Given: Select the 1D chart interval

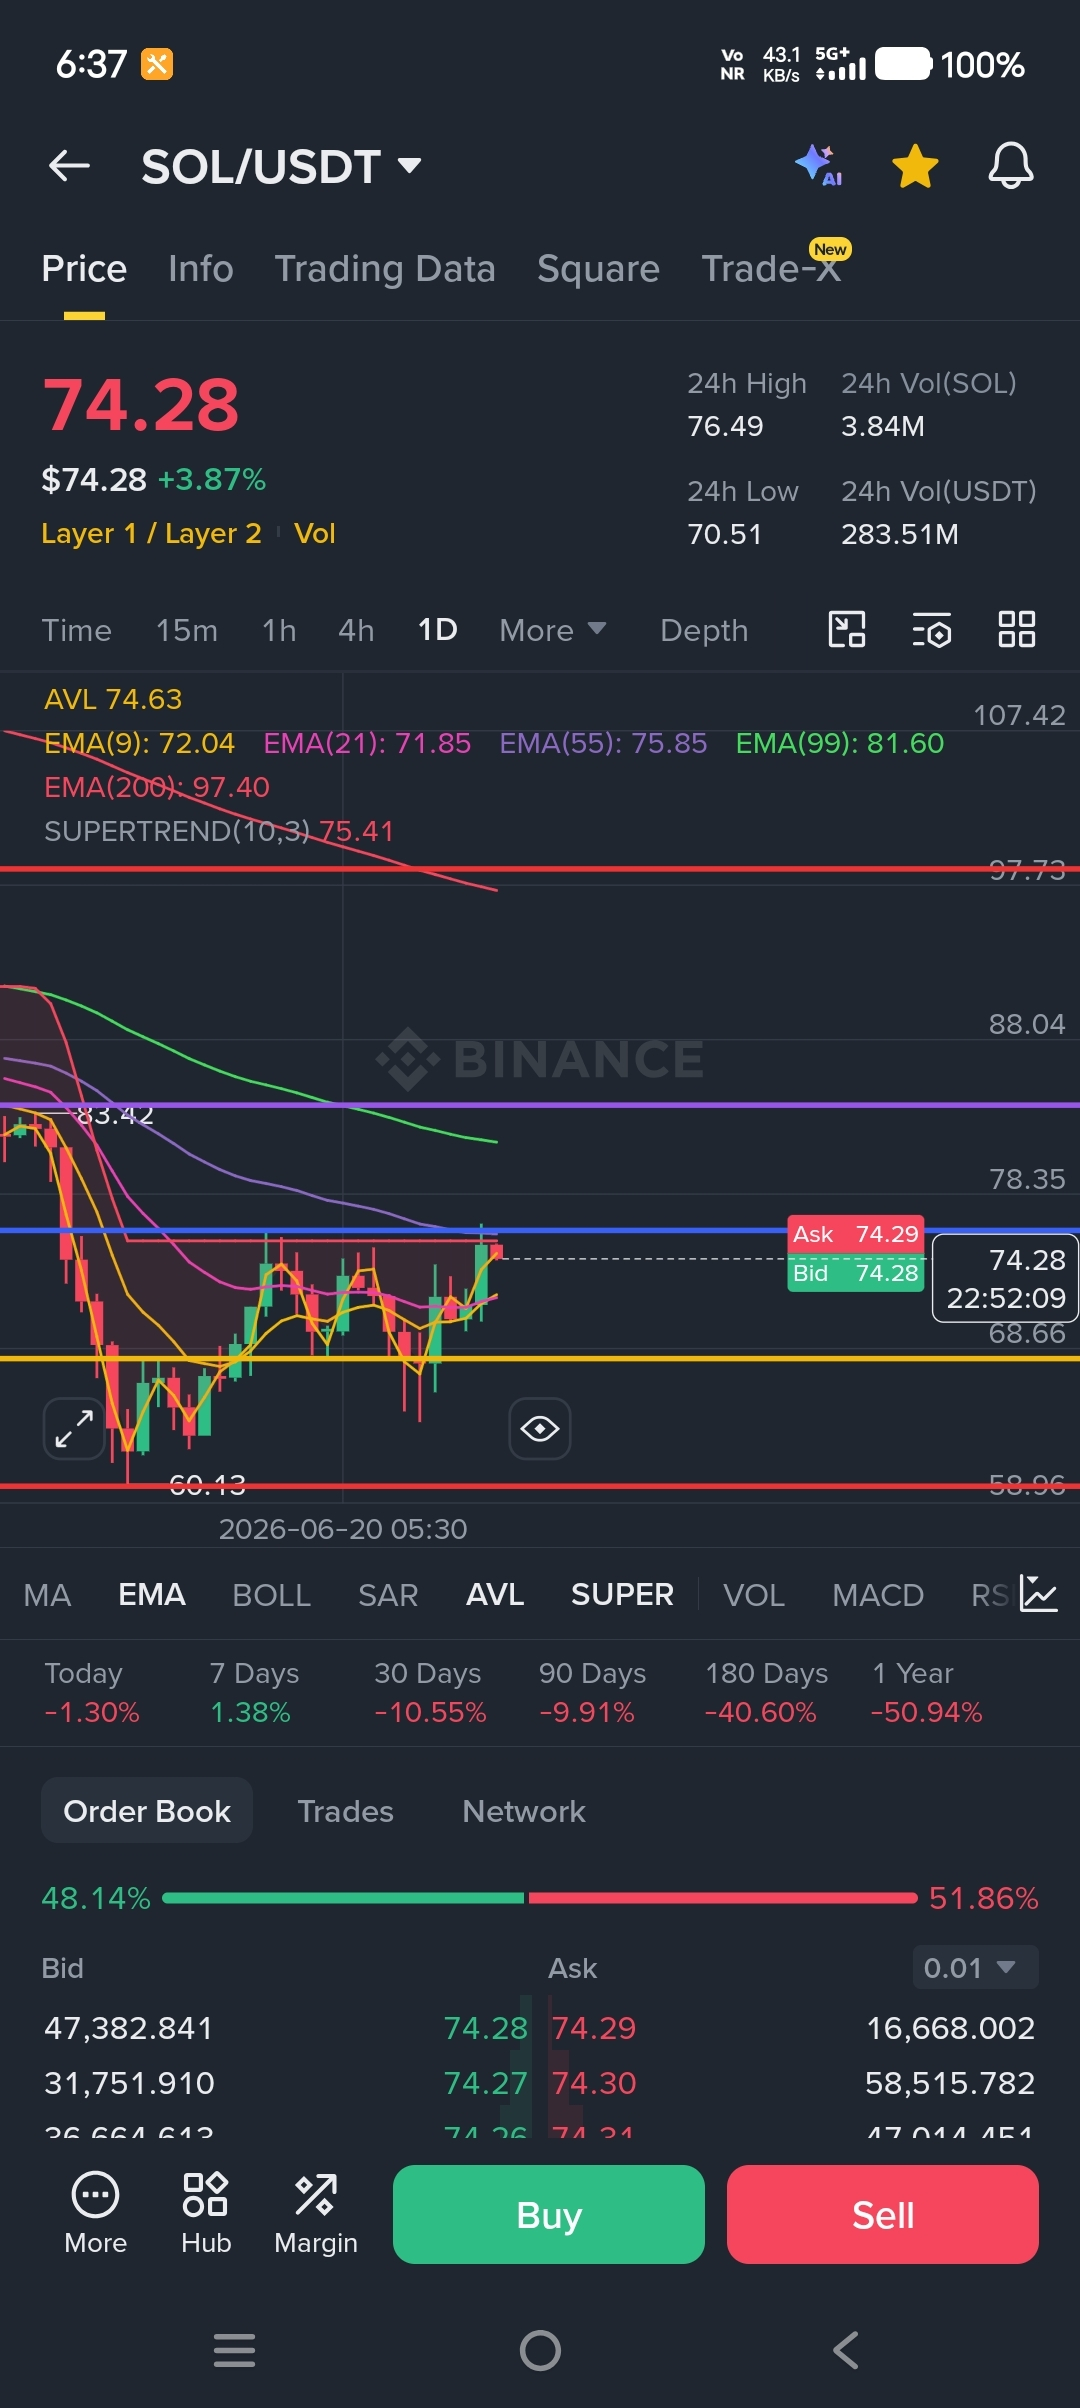Looking at the screenshot, I should (x=437, y=630).
